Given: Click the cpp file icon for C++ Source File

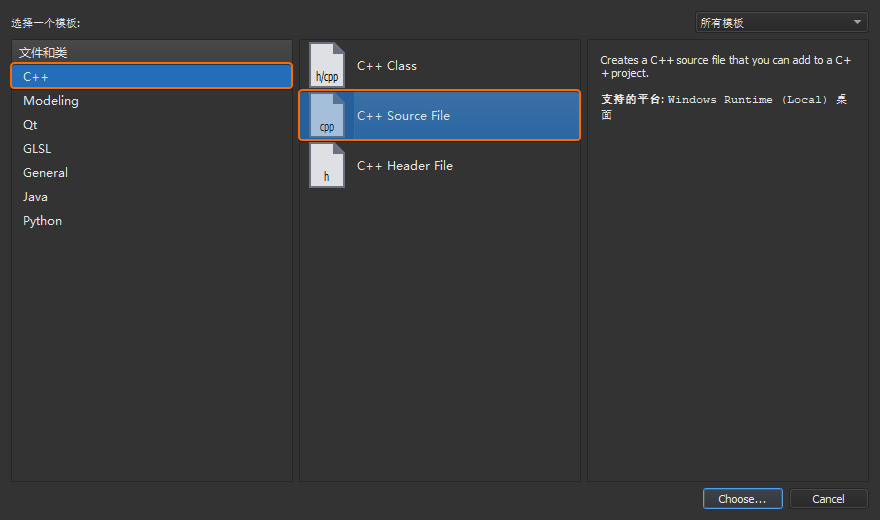Looking at the screenshot, I should (x=327, y=116).
